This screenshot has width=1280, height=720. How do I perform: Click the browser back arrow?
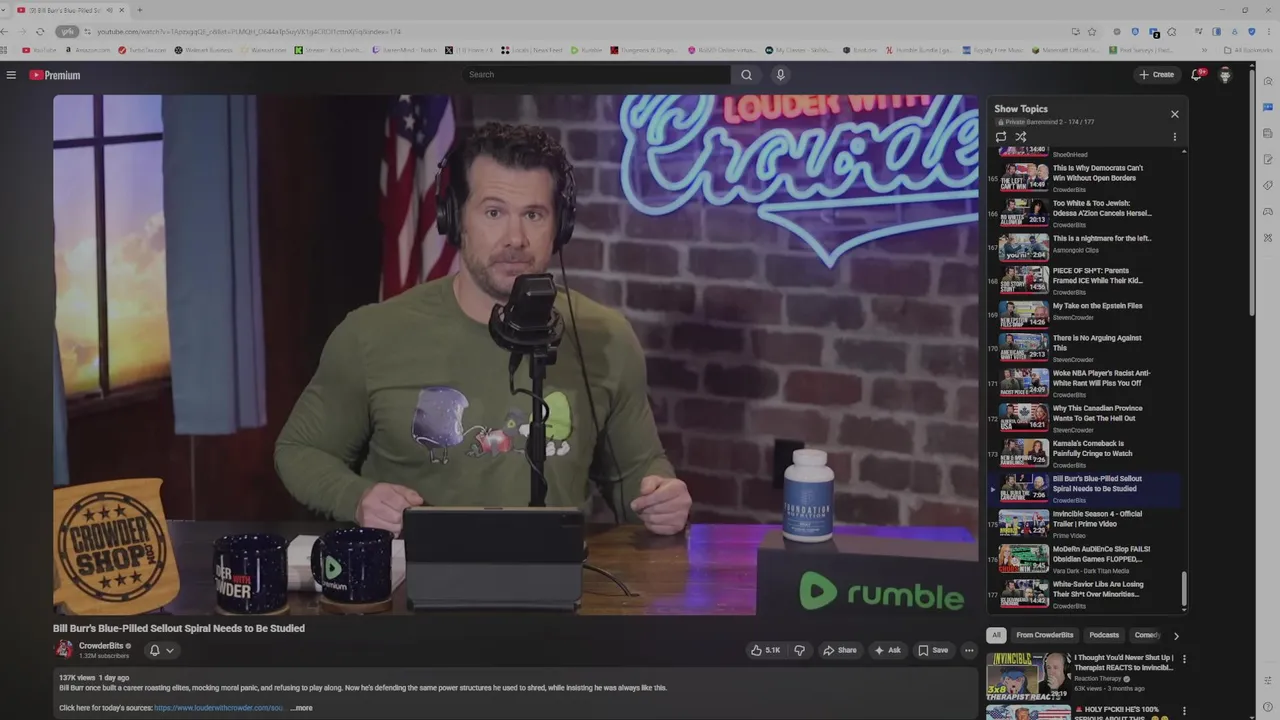pos(5,31)
